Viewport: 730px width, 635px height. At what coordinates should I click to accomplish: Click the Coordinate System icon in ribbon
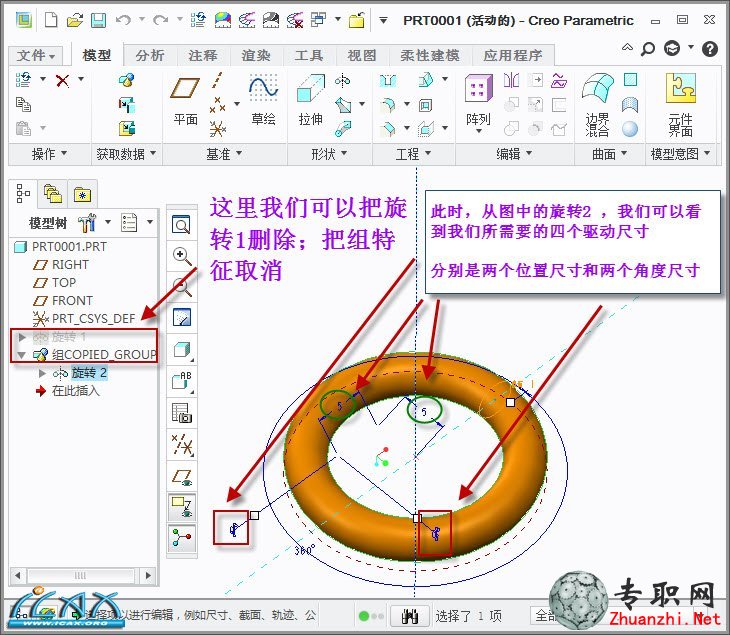tap(217, 128)
